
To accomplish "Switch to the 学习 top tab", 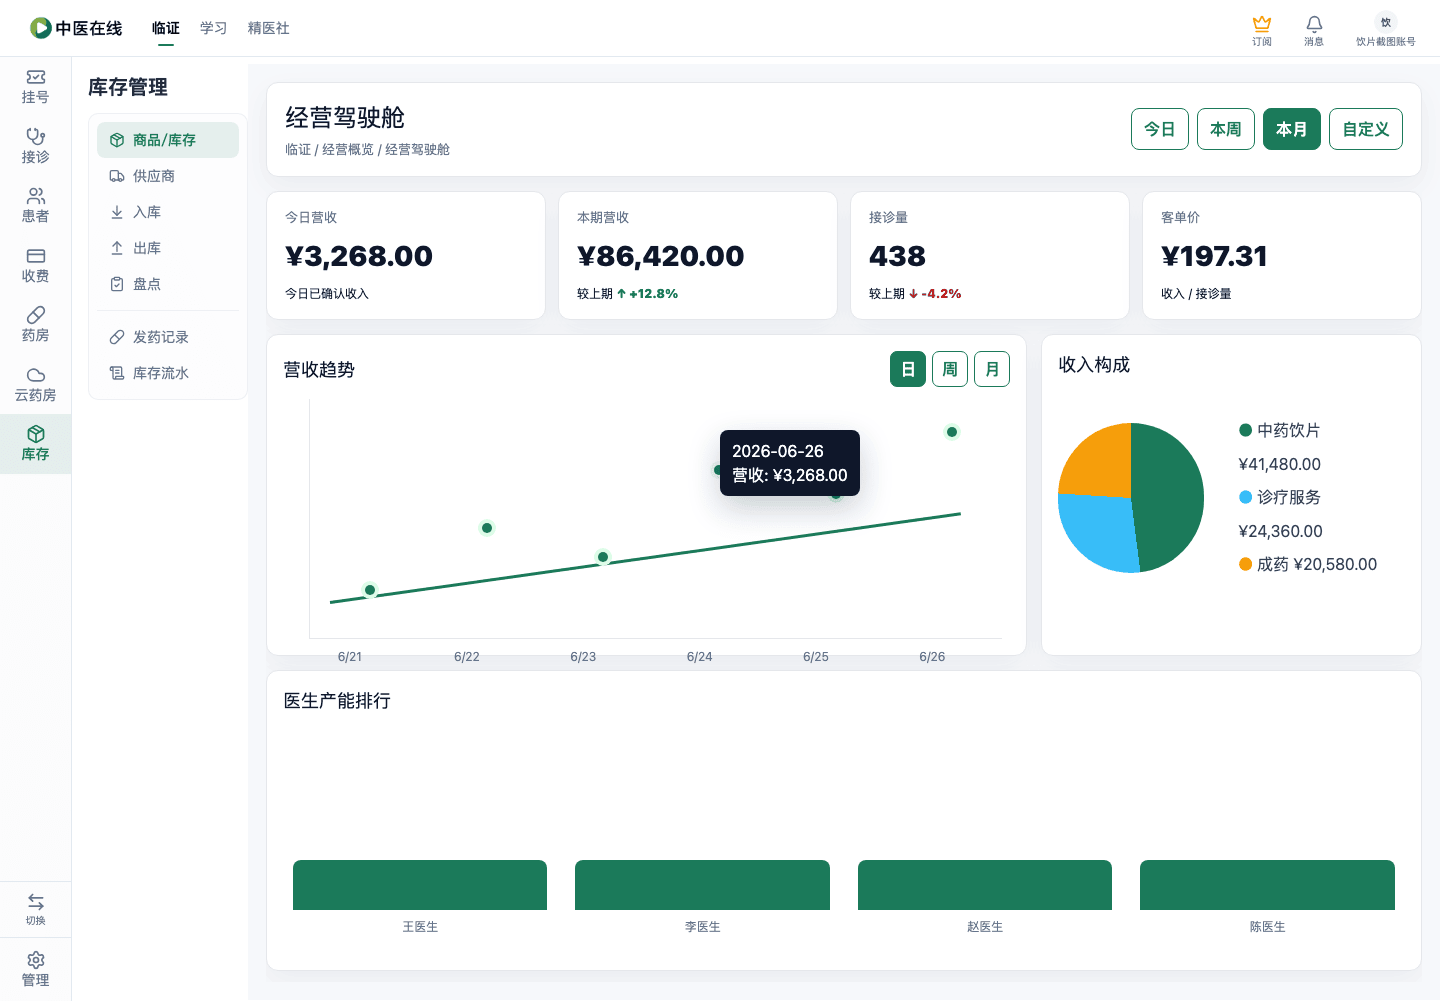I will [213, 28].
